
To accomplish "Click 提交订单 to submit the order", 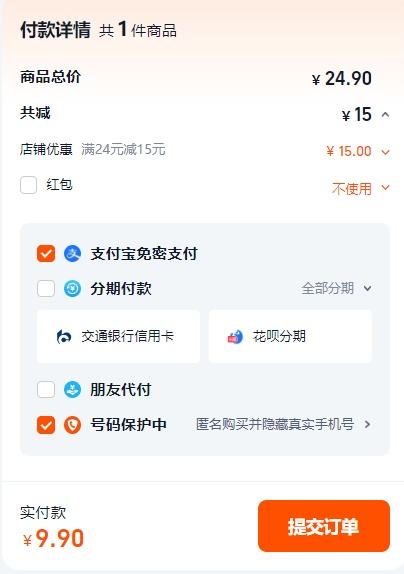I will pyautogui.click(x=324, y=526).
